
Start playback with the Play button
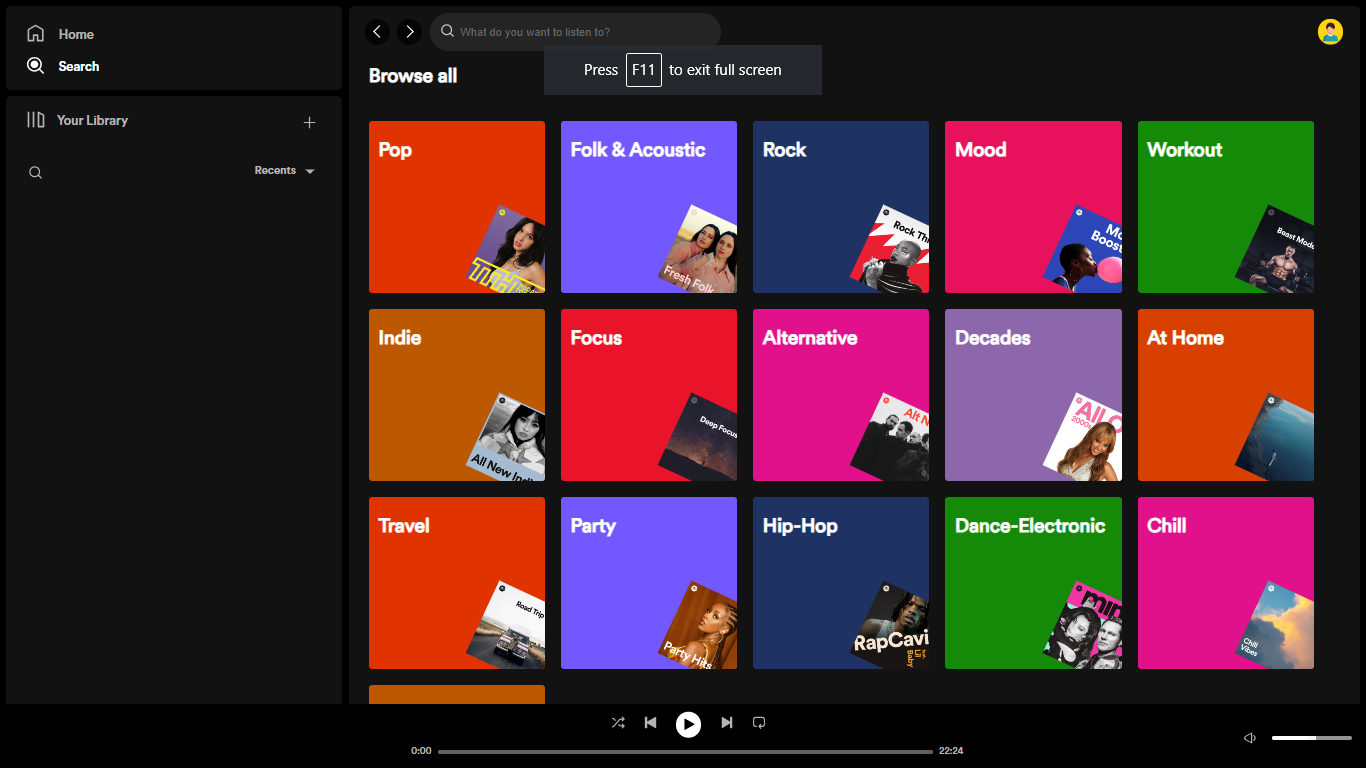(688, 724)
